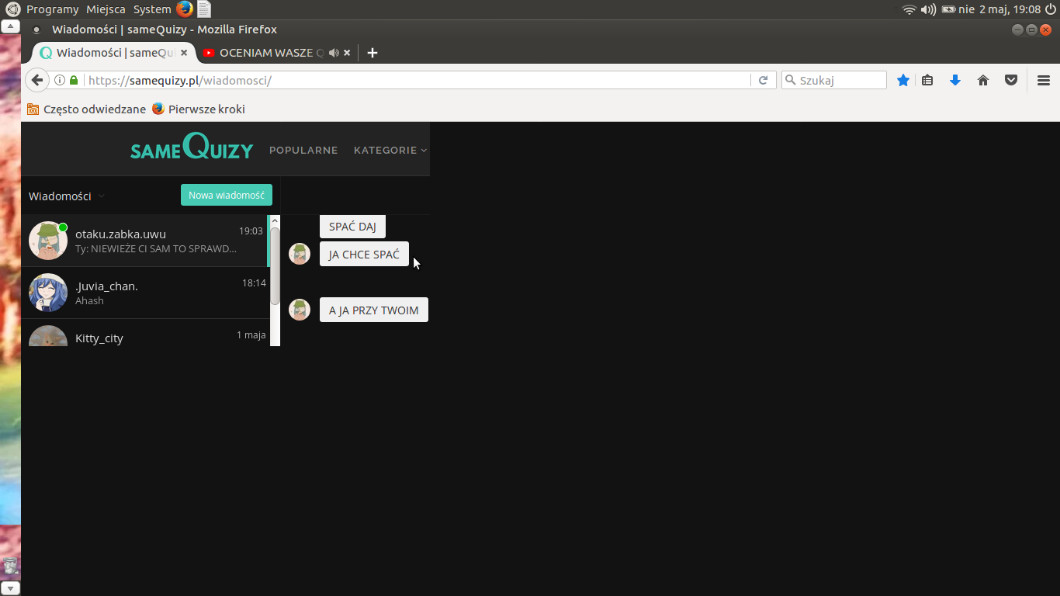Screen dimensions: 1060x596
Task: Click the bookmark star icon
Action: coord(903,80)
